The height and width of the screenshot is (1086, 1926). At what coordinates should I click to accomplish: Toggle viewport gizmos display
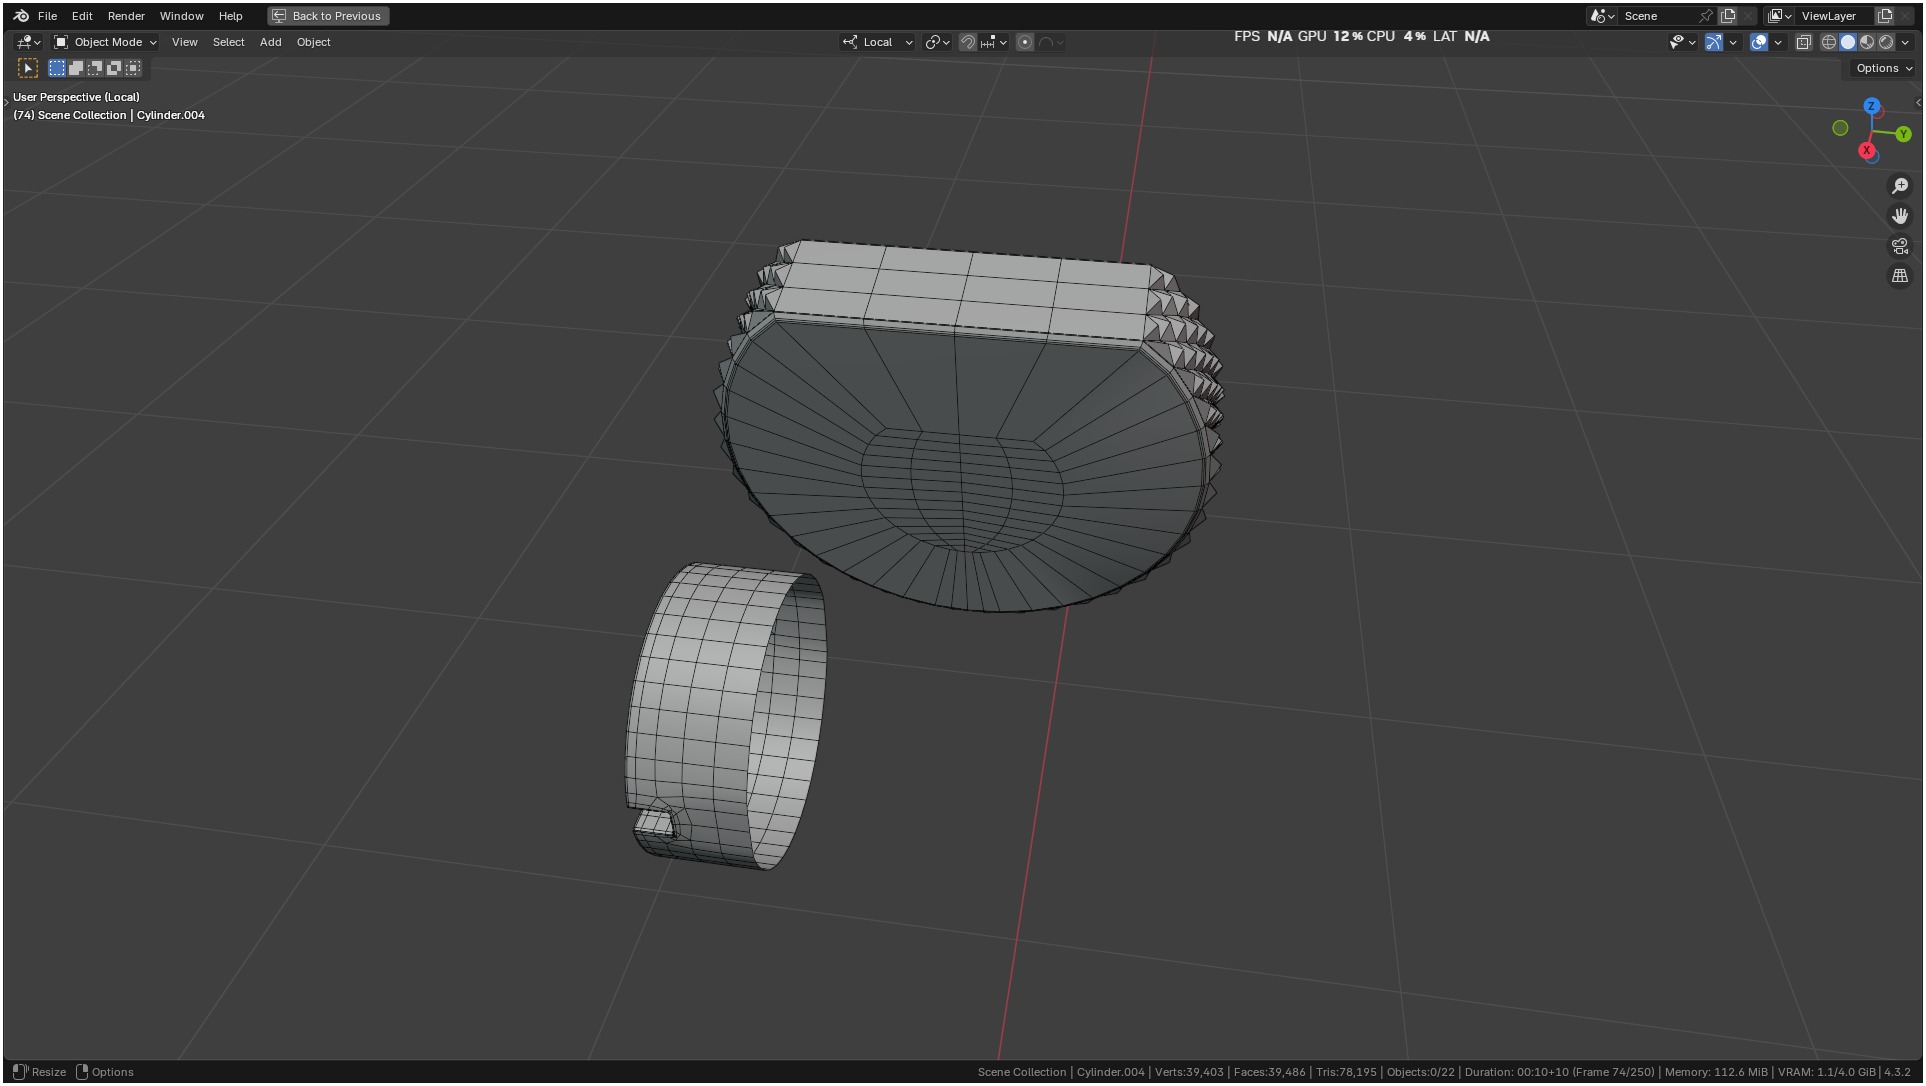point(1714,42)
